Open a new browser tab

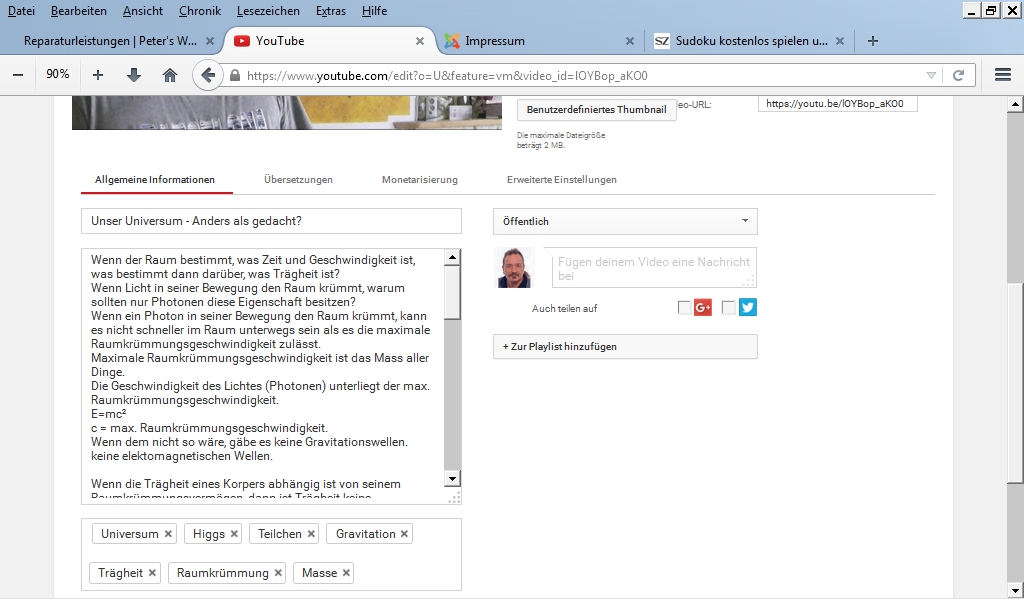click(873, 41)
